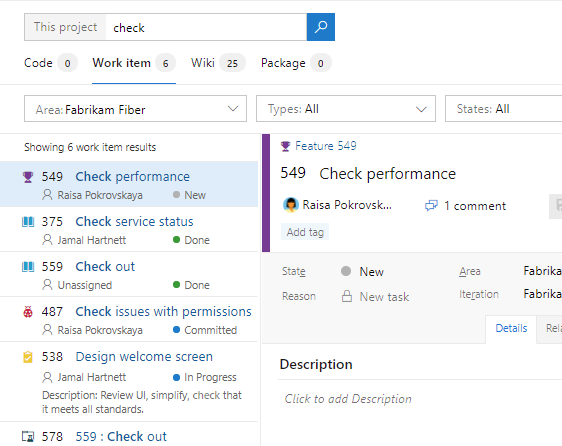Open the Feature 549 link
562x446 pixels.
[326, 146]
